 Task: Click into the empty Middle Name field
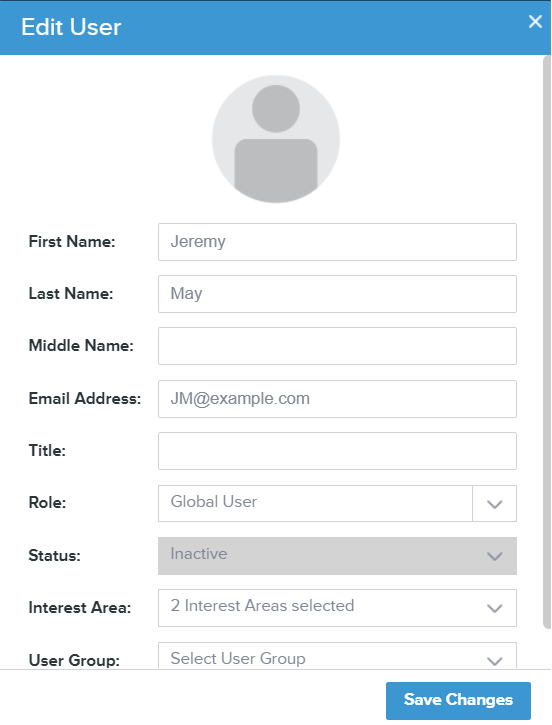(x=337, y=346)
